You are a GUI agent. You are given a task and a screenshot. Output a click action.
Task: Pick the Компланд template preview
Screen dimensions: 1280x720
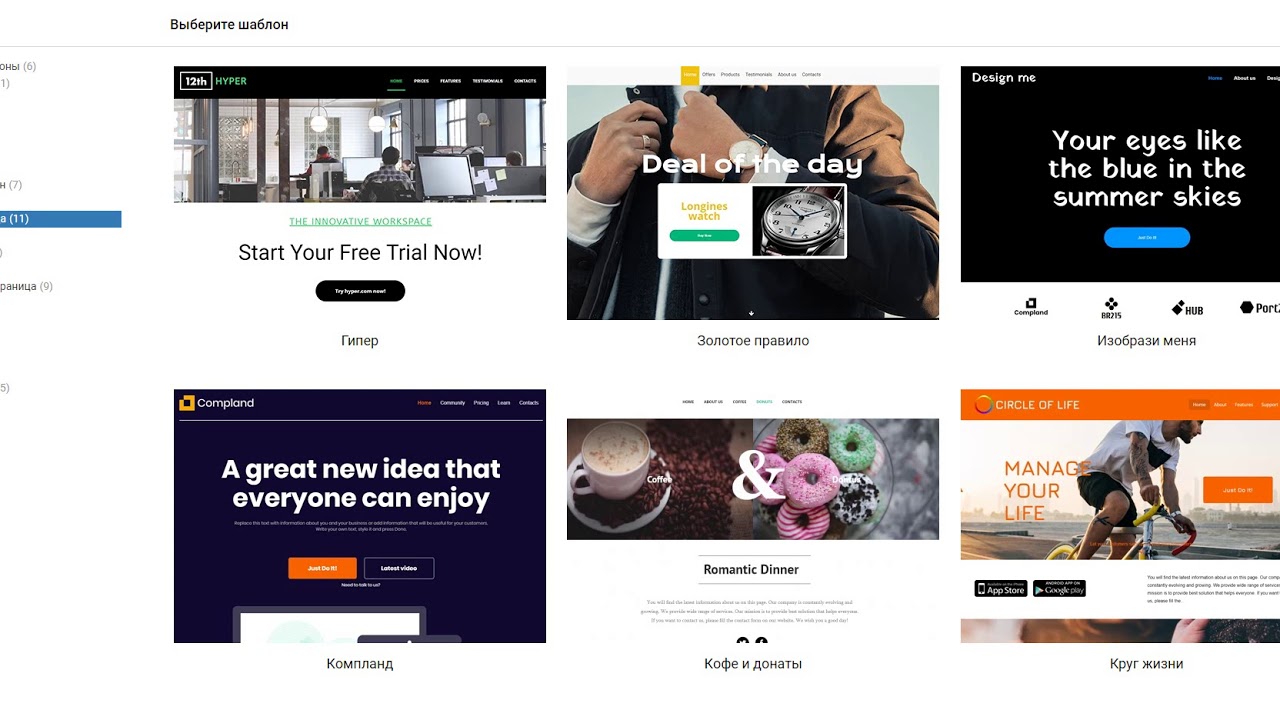360,516
